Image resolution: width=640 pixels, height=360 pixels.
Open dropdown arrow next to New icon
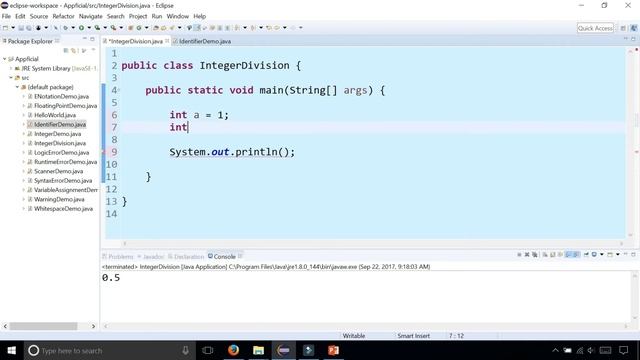click(x=13, y=28)
